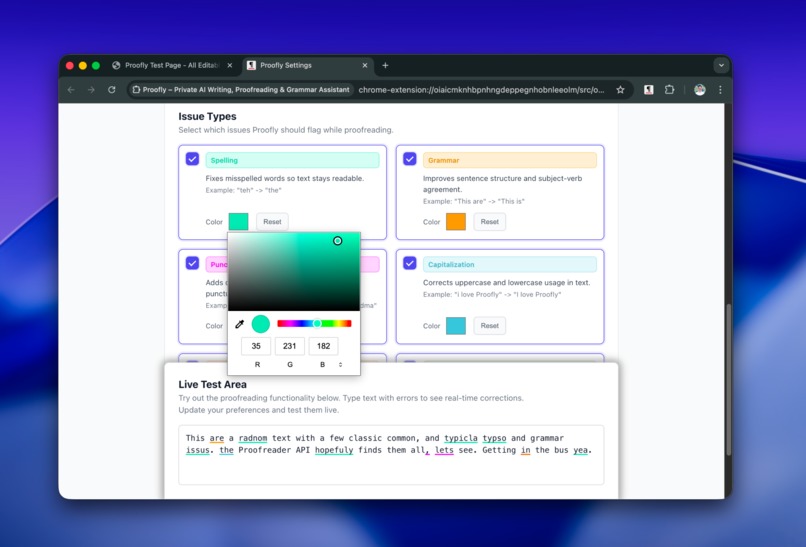
Task: Click inside the Live Test Area text box
Action: tap(391, 455)
